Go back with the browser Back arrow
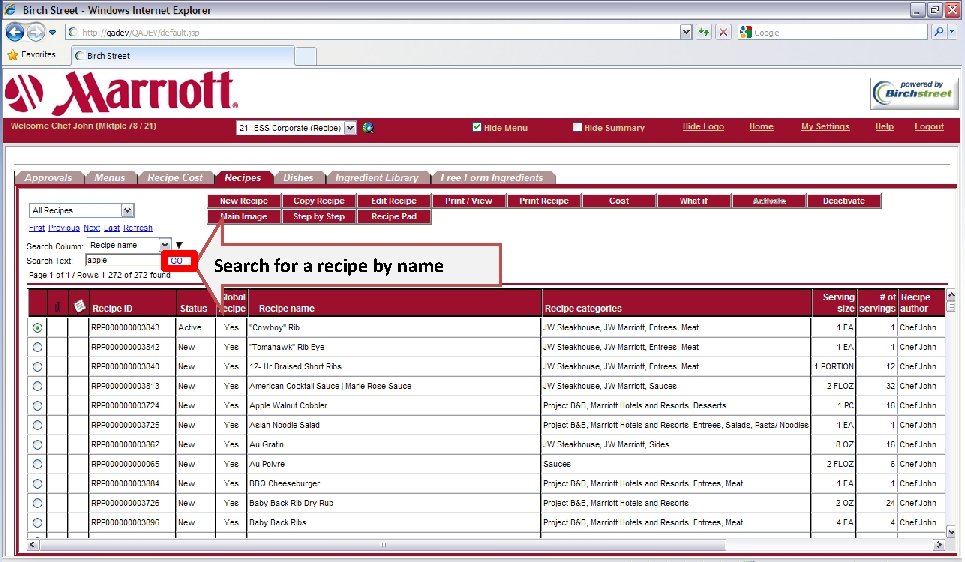 tap(15, 32)
